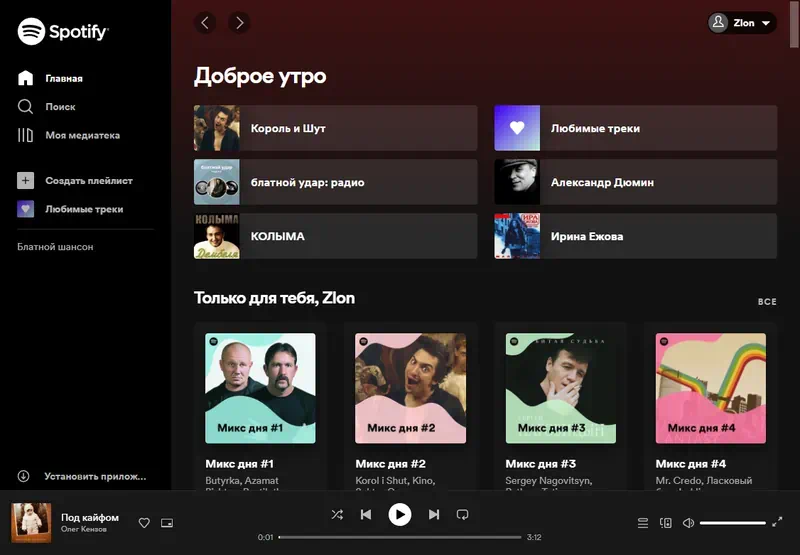Open Король и Шут shortcut
800x555 pixels.
335,128
